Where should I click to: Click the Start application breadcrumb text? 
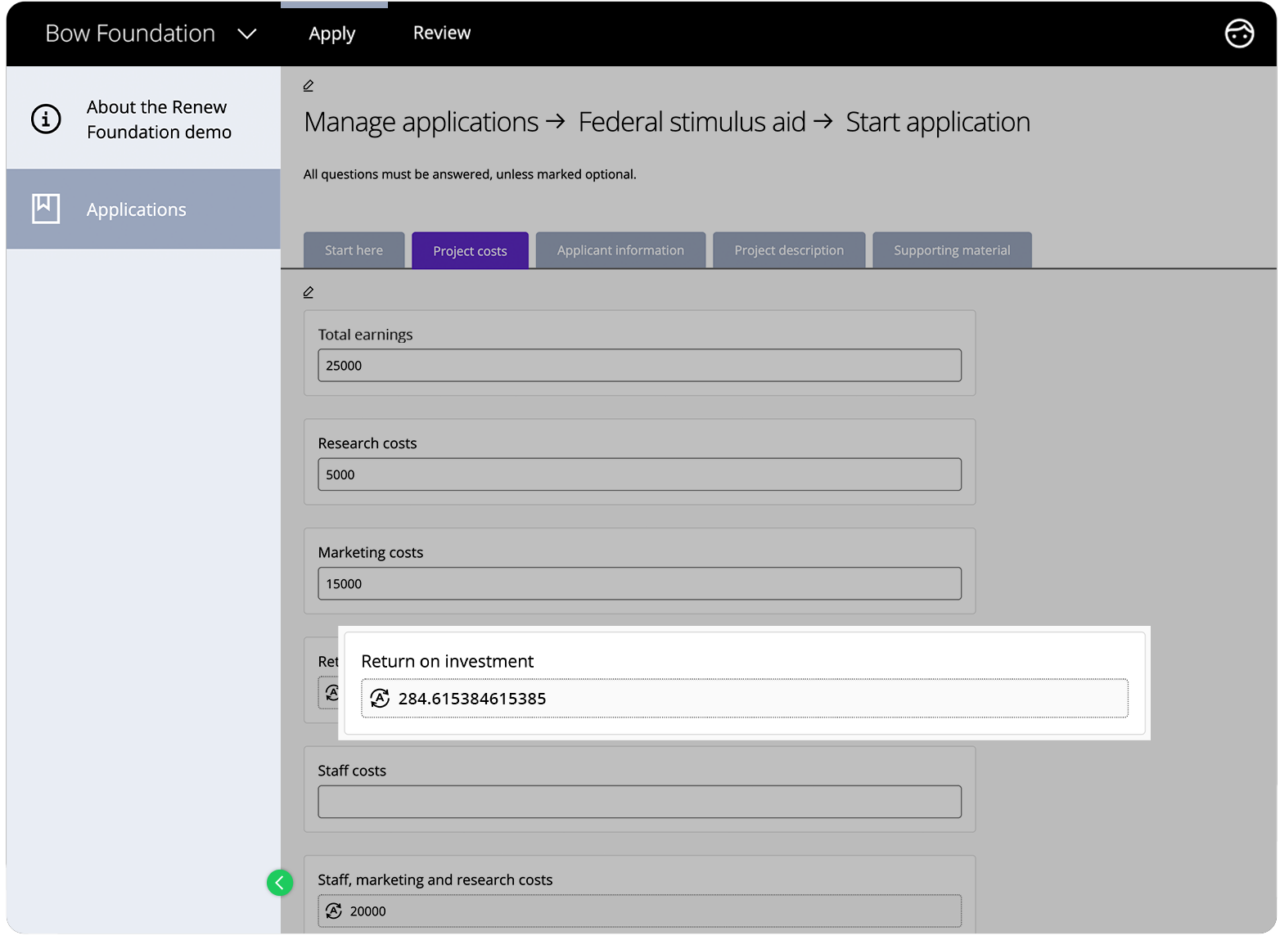(938, 122)
